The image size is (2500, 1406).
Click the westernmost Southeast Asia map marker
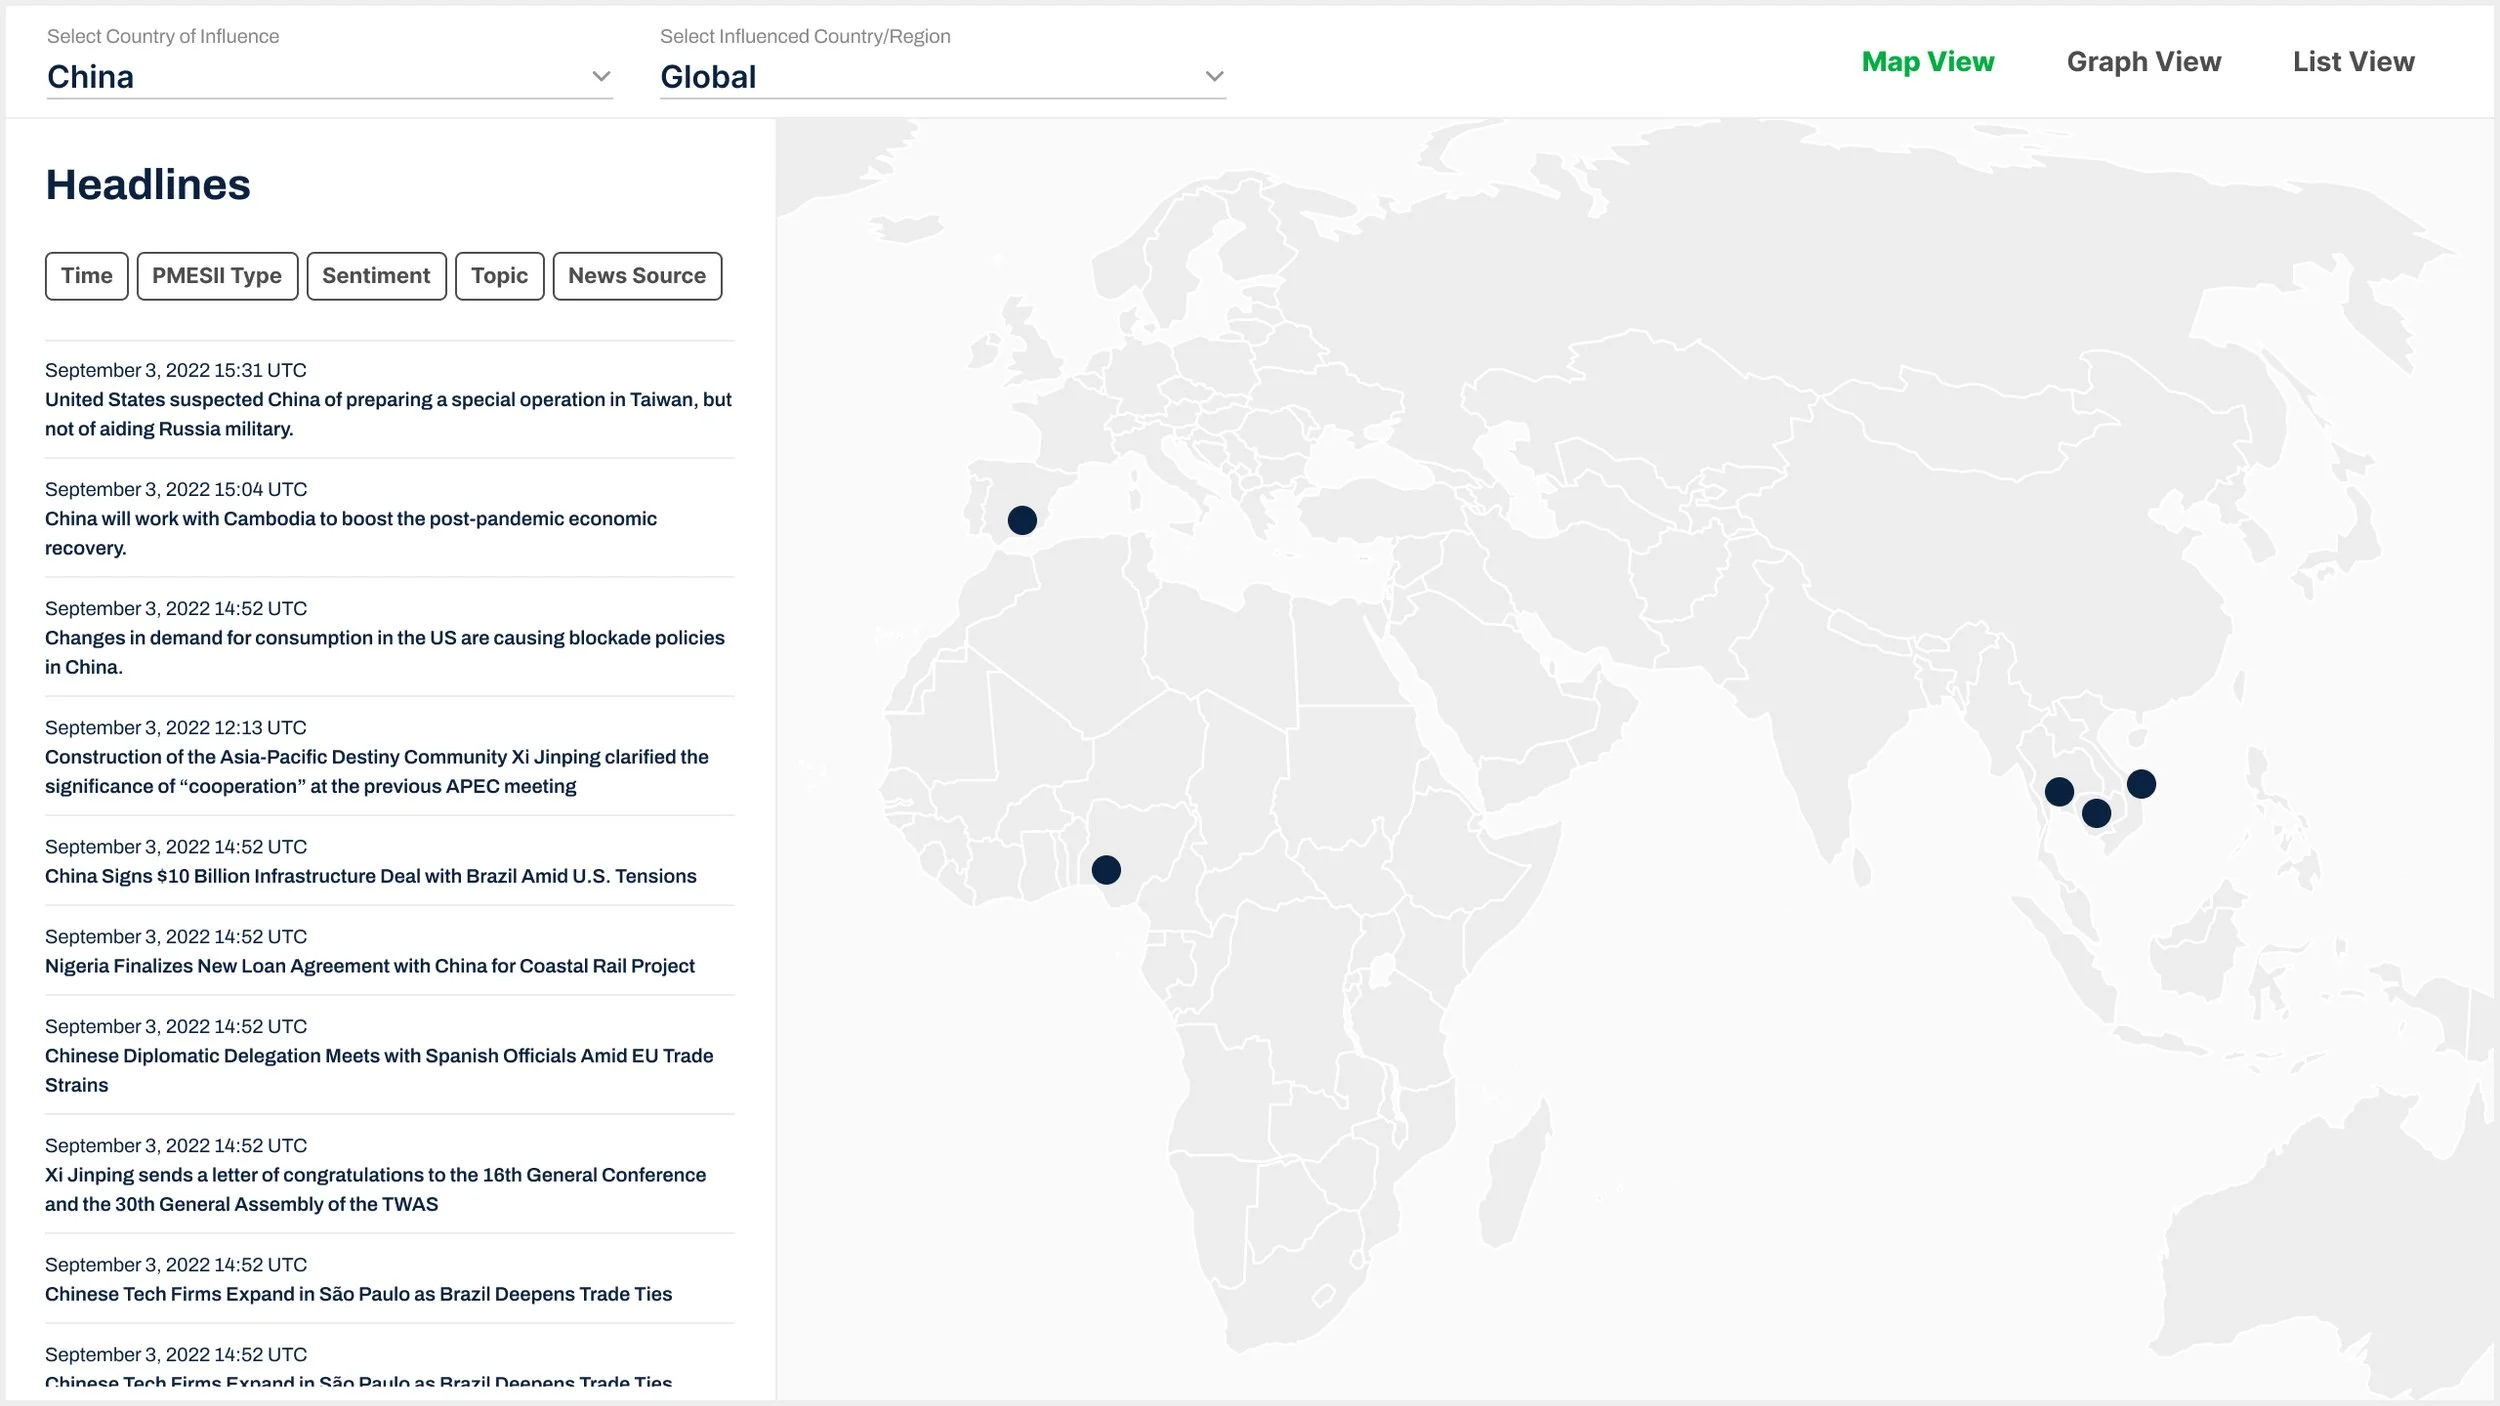[2059, 792]
